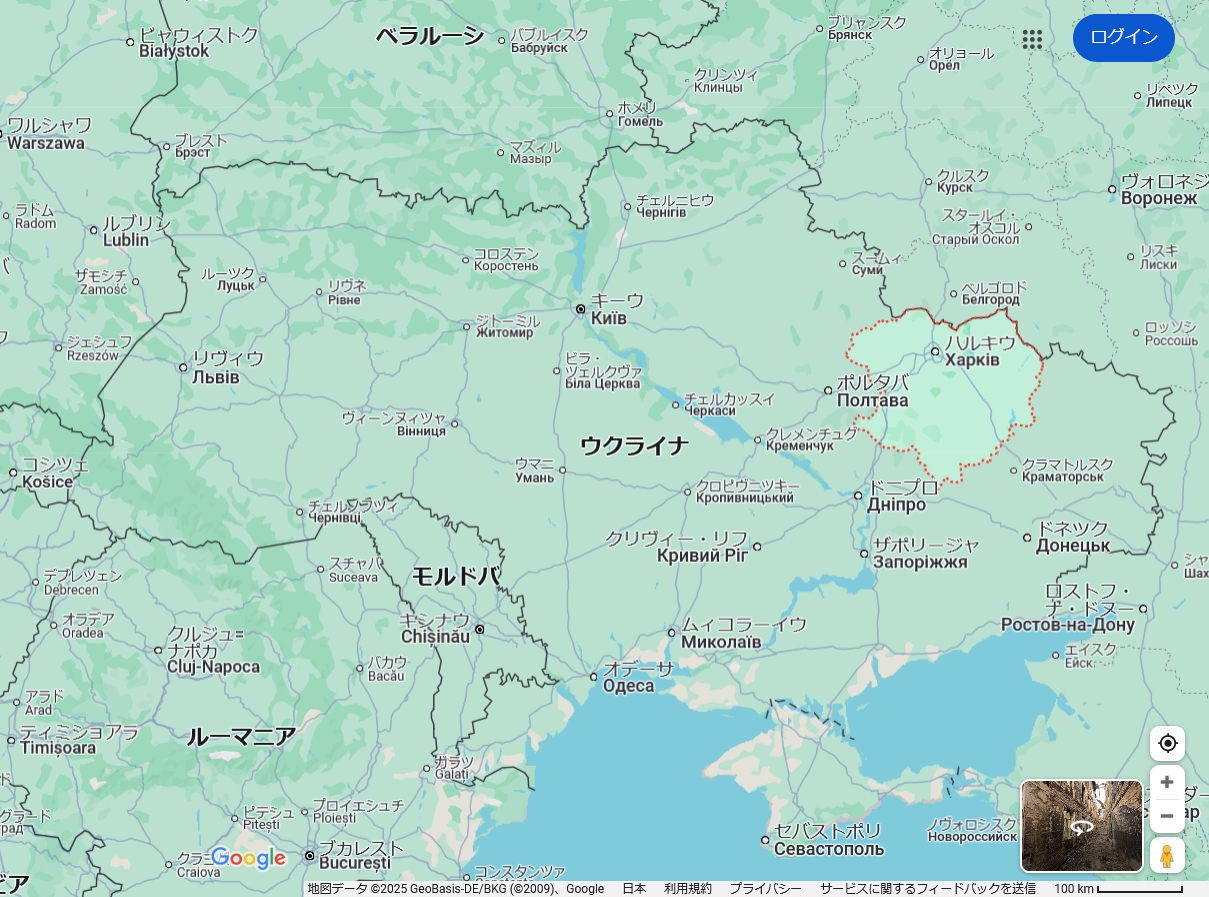This screenshot has height=897, width=1209.
Task: Click the București capital marker
Action: pyautogui.click(x=310, y=856)
